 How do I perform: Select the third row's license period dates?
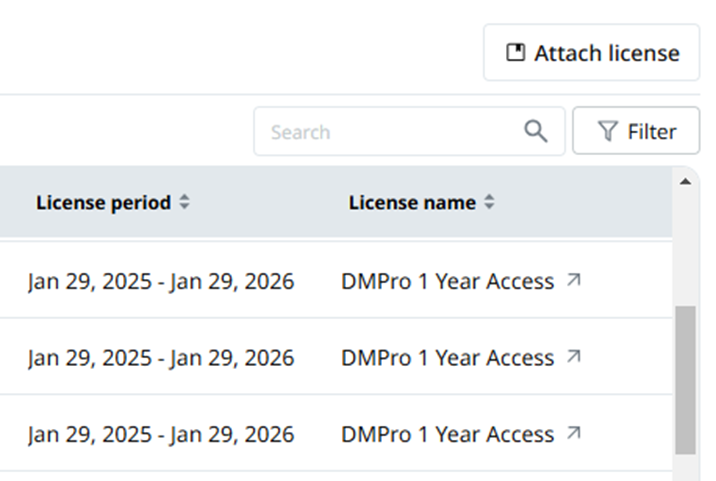tap(161, 435)
